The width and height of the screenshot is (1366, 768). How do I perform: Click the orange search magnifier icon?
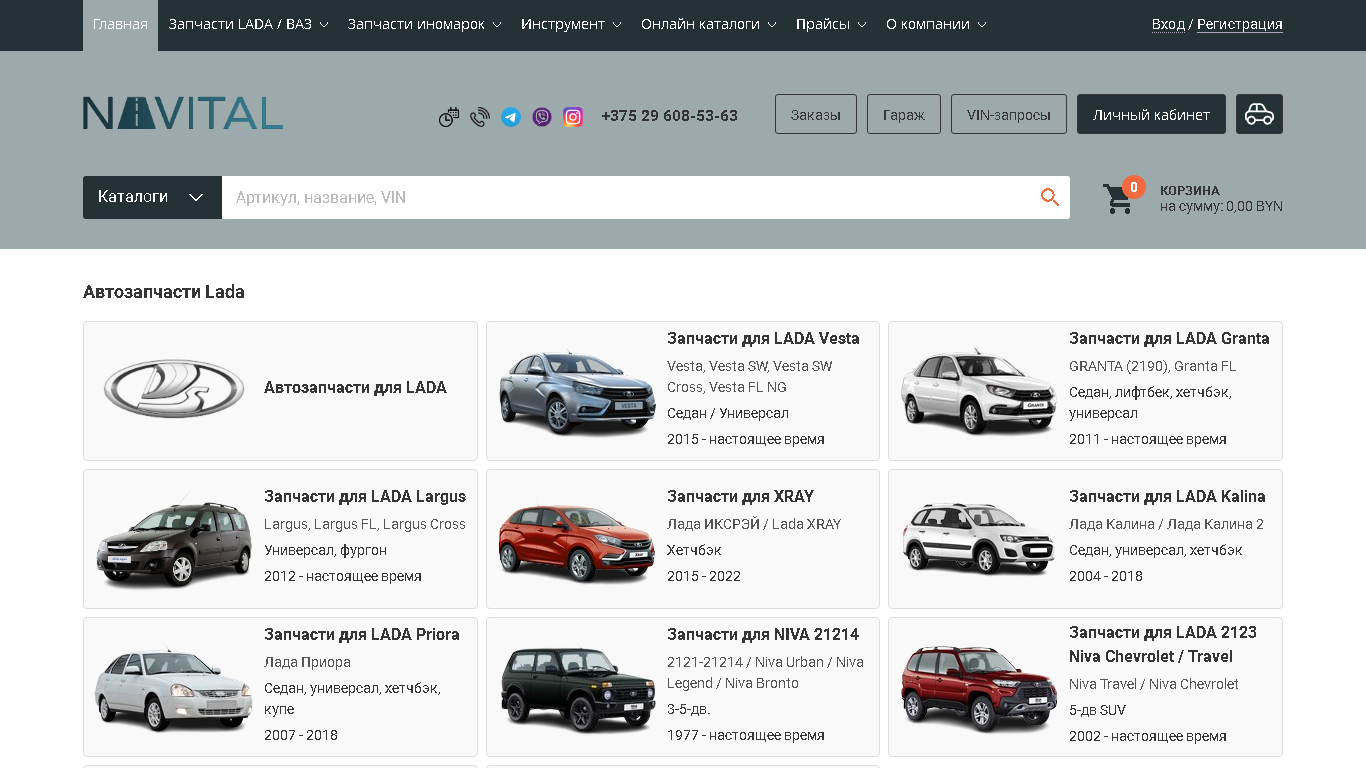[x=1050, y=197]
